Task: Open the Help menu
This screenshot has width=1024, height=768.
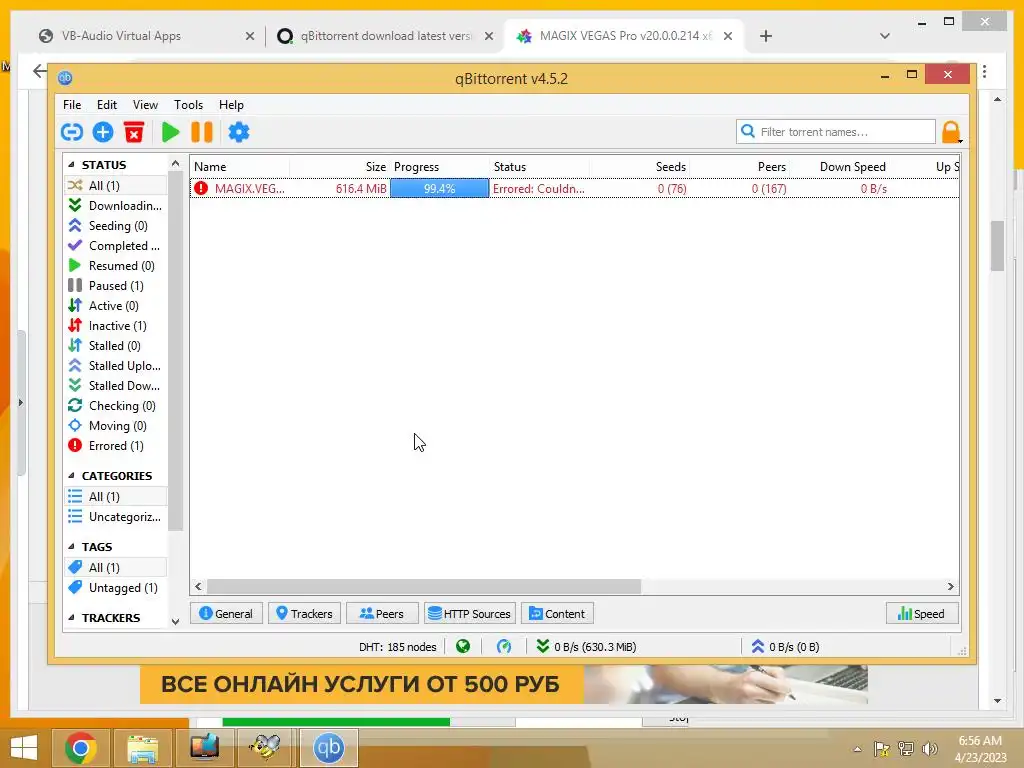Action: tap(231, 104)
